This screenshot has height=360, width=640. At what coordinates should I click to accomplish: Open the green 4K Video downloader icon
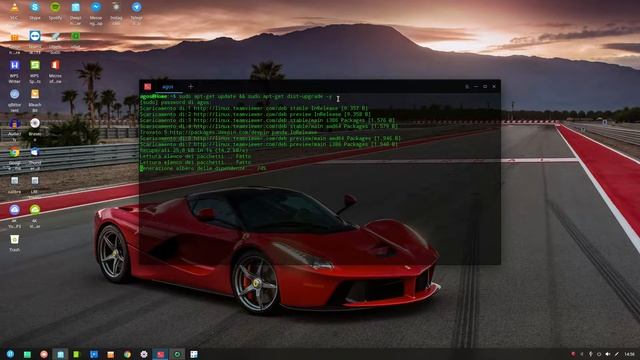35,210
